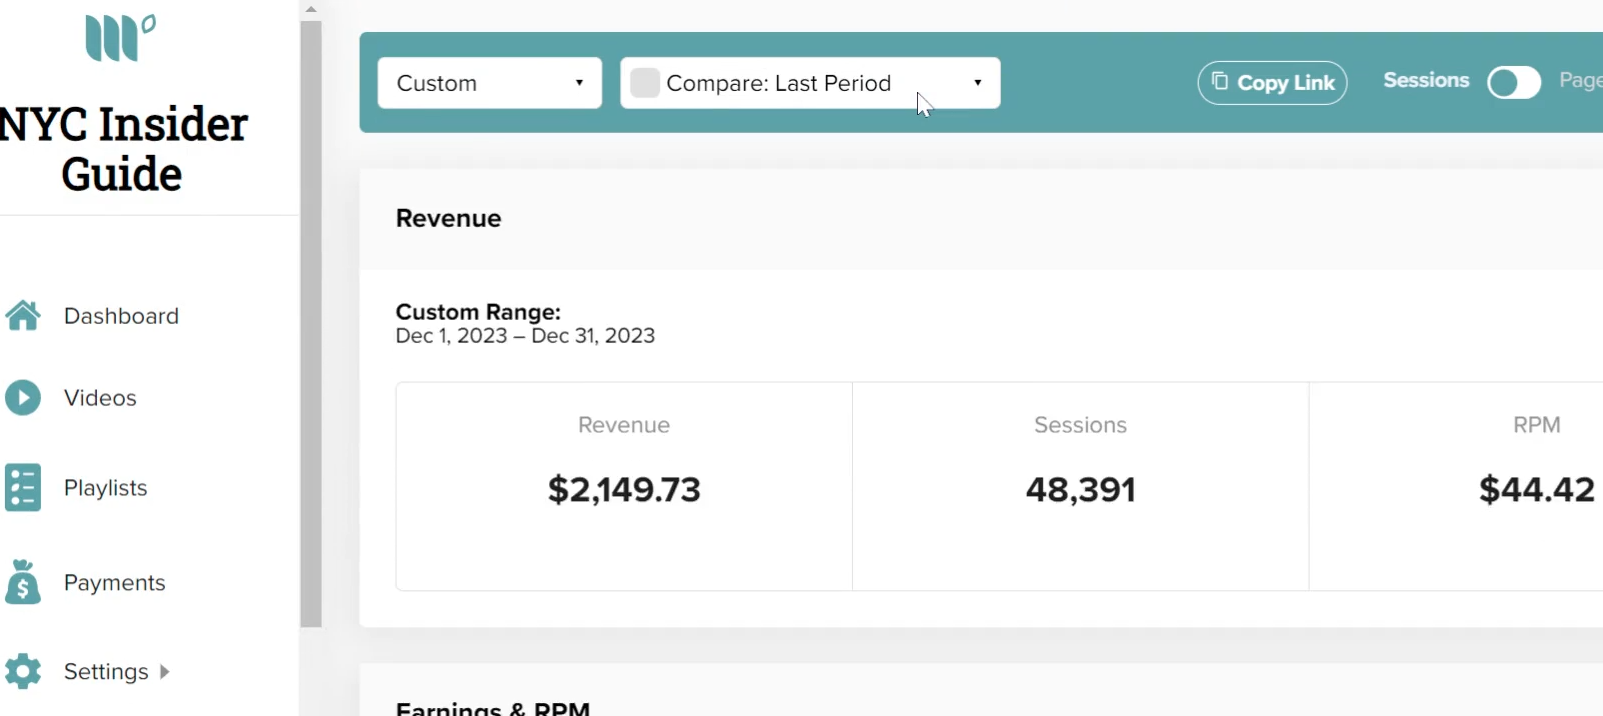This screenshot has width=1603, height=716.
Task: Open Dashboard in the sidebar
Action: click(x=121, y=316)
